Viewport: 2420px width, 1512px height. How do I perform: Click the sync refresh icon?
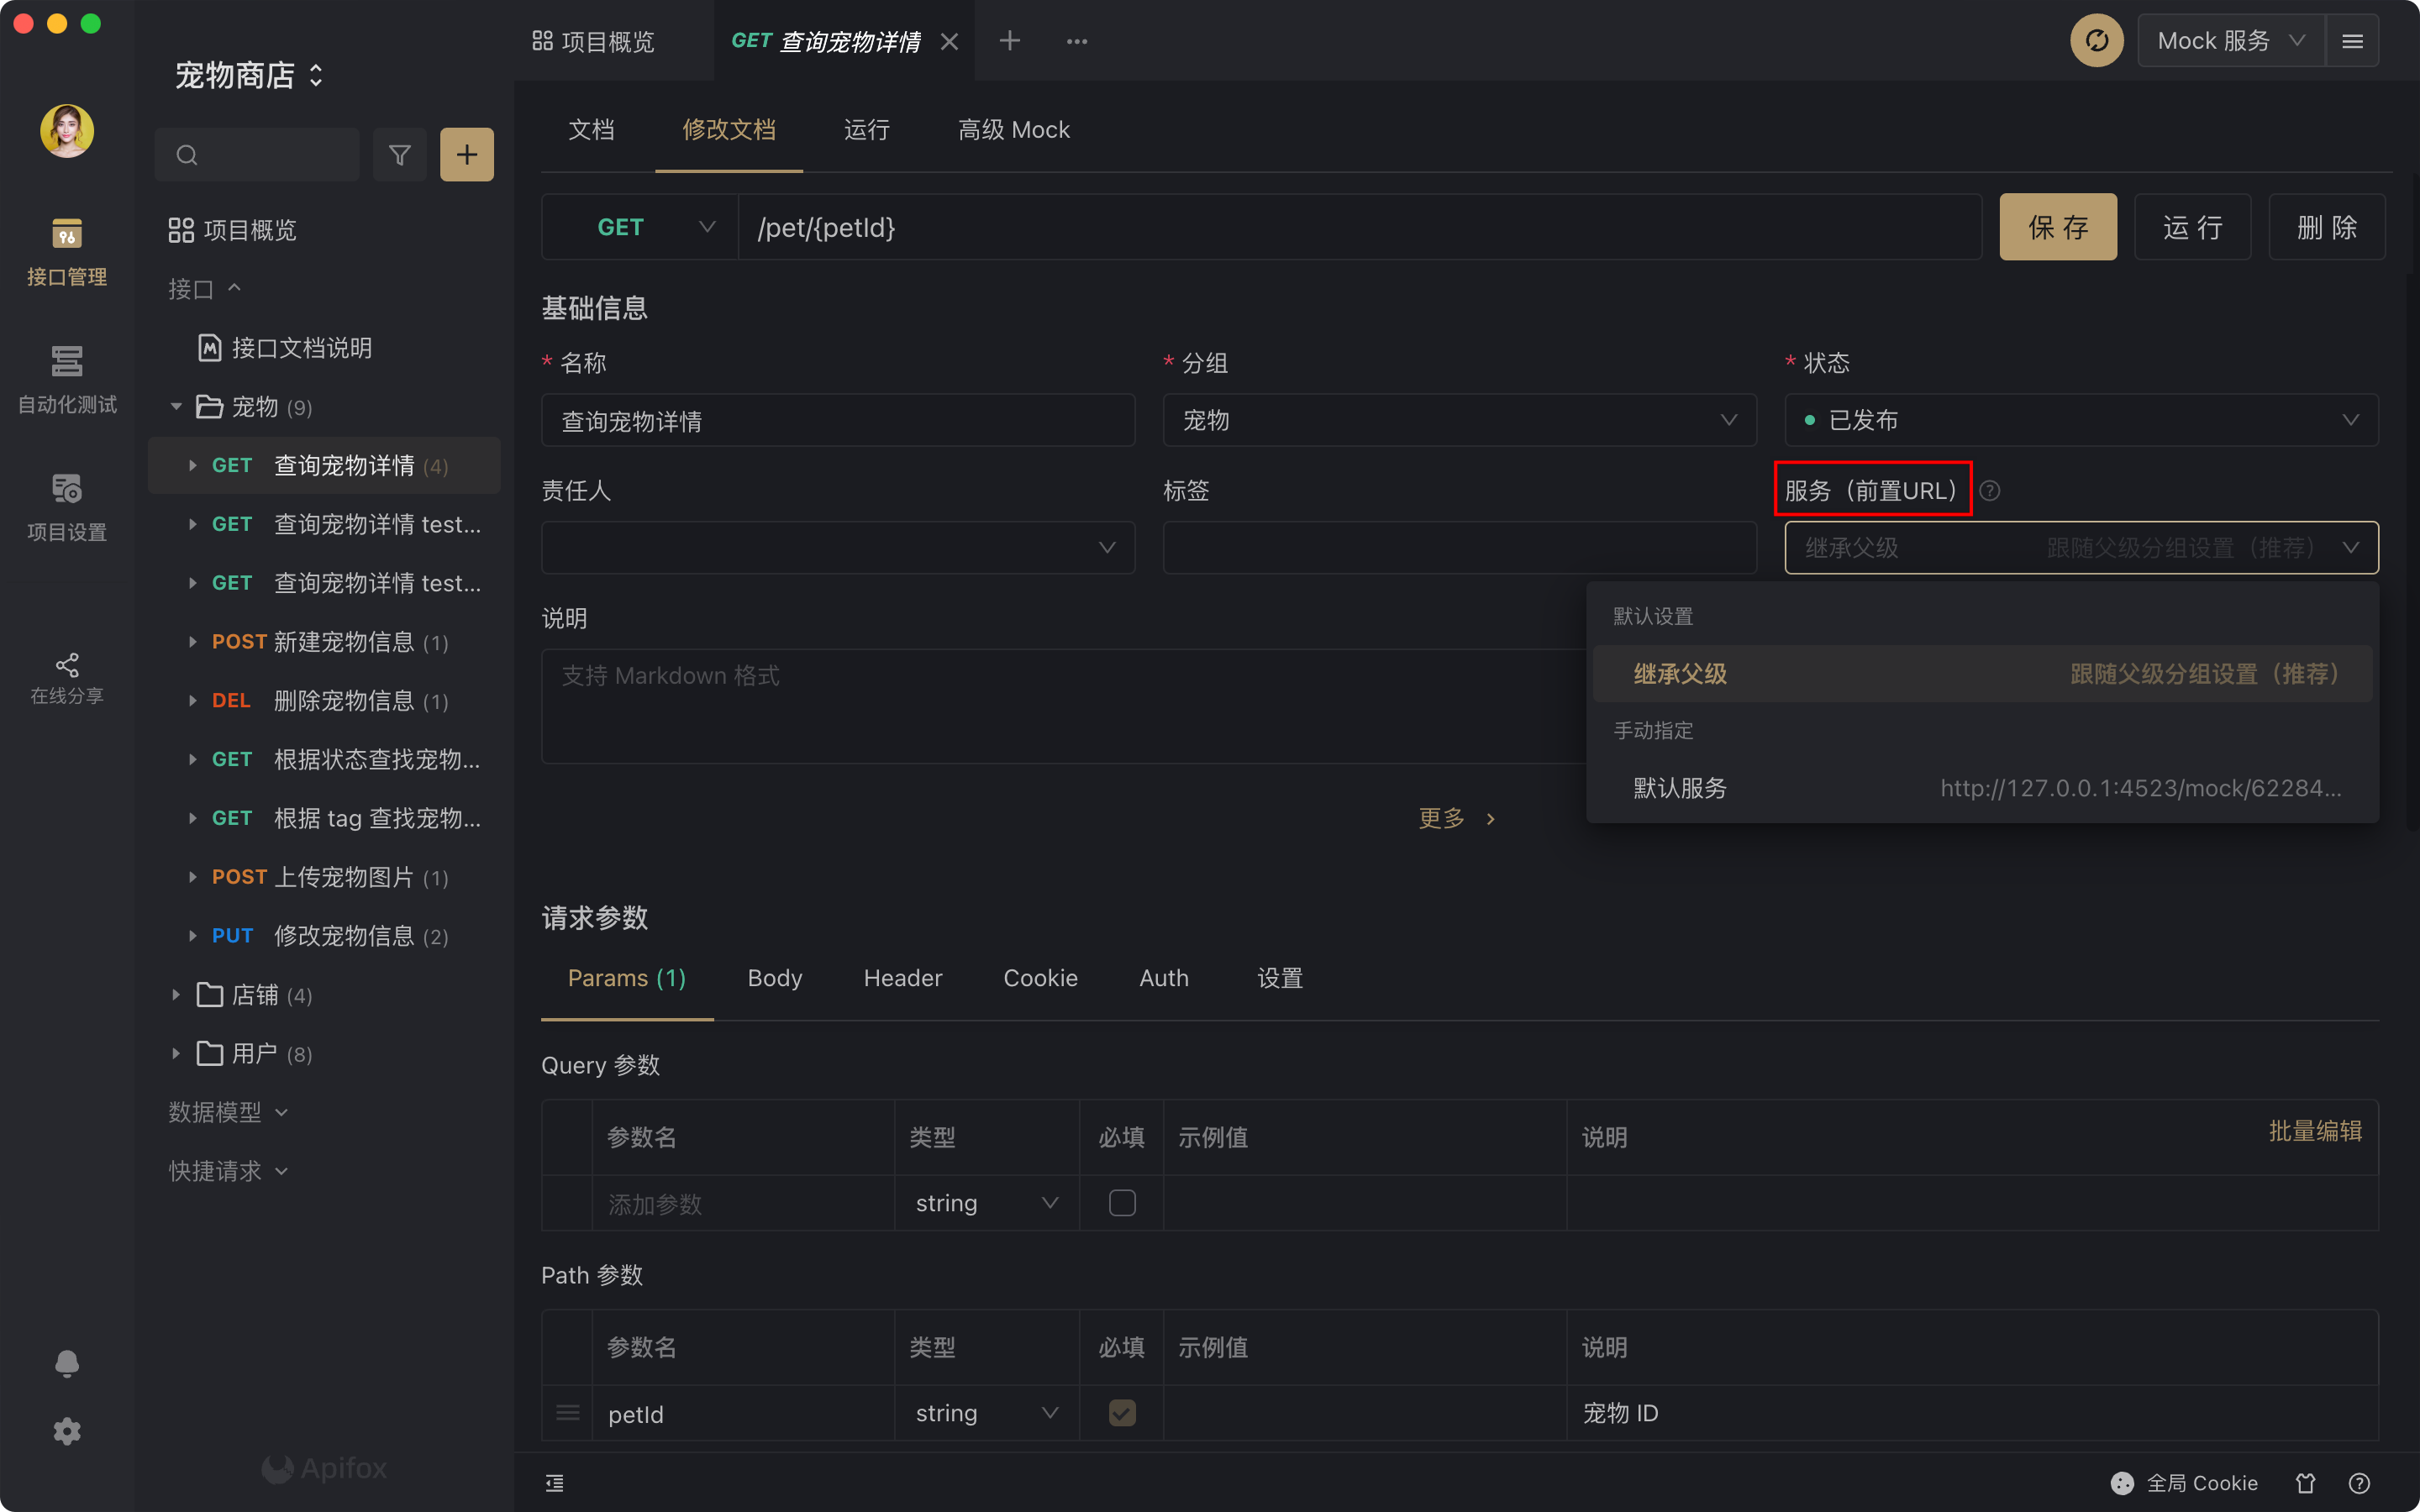tap(2096, 41)
